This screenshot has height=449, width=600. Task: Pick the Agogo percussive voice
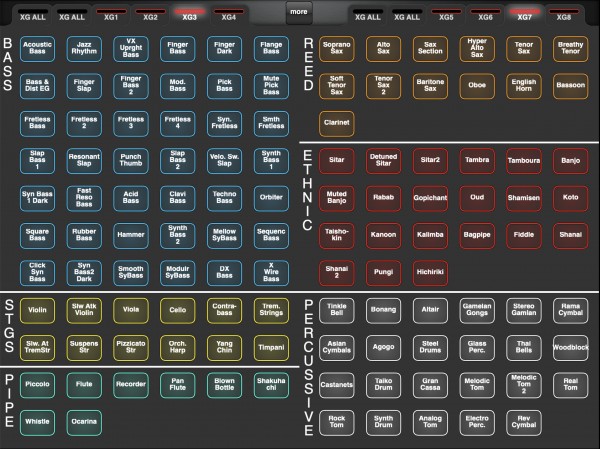point(383,348)
